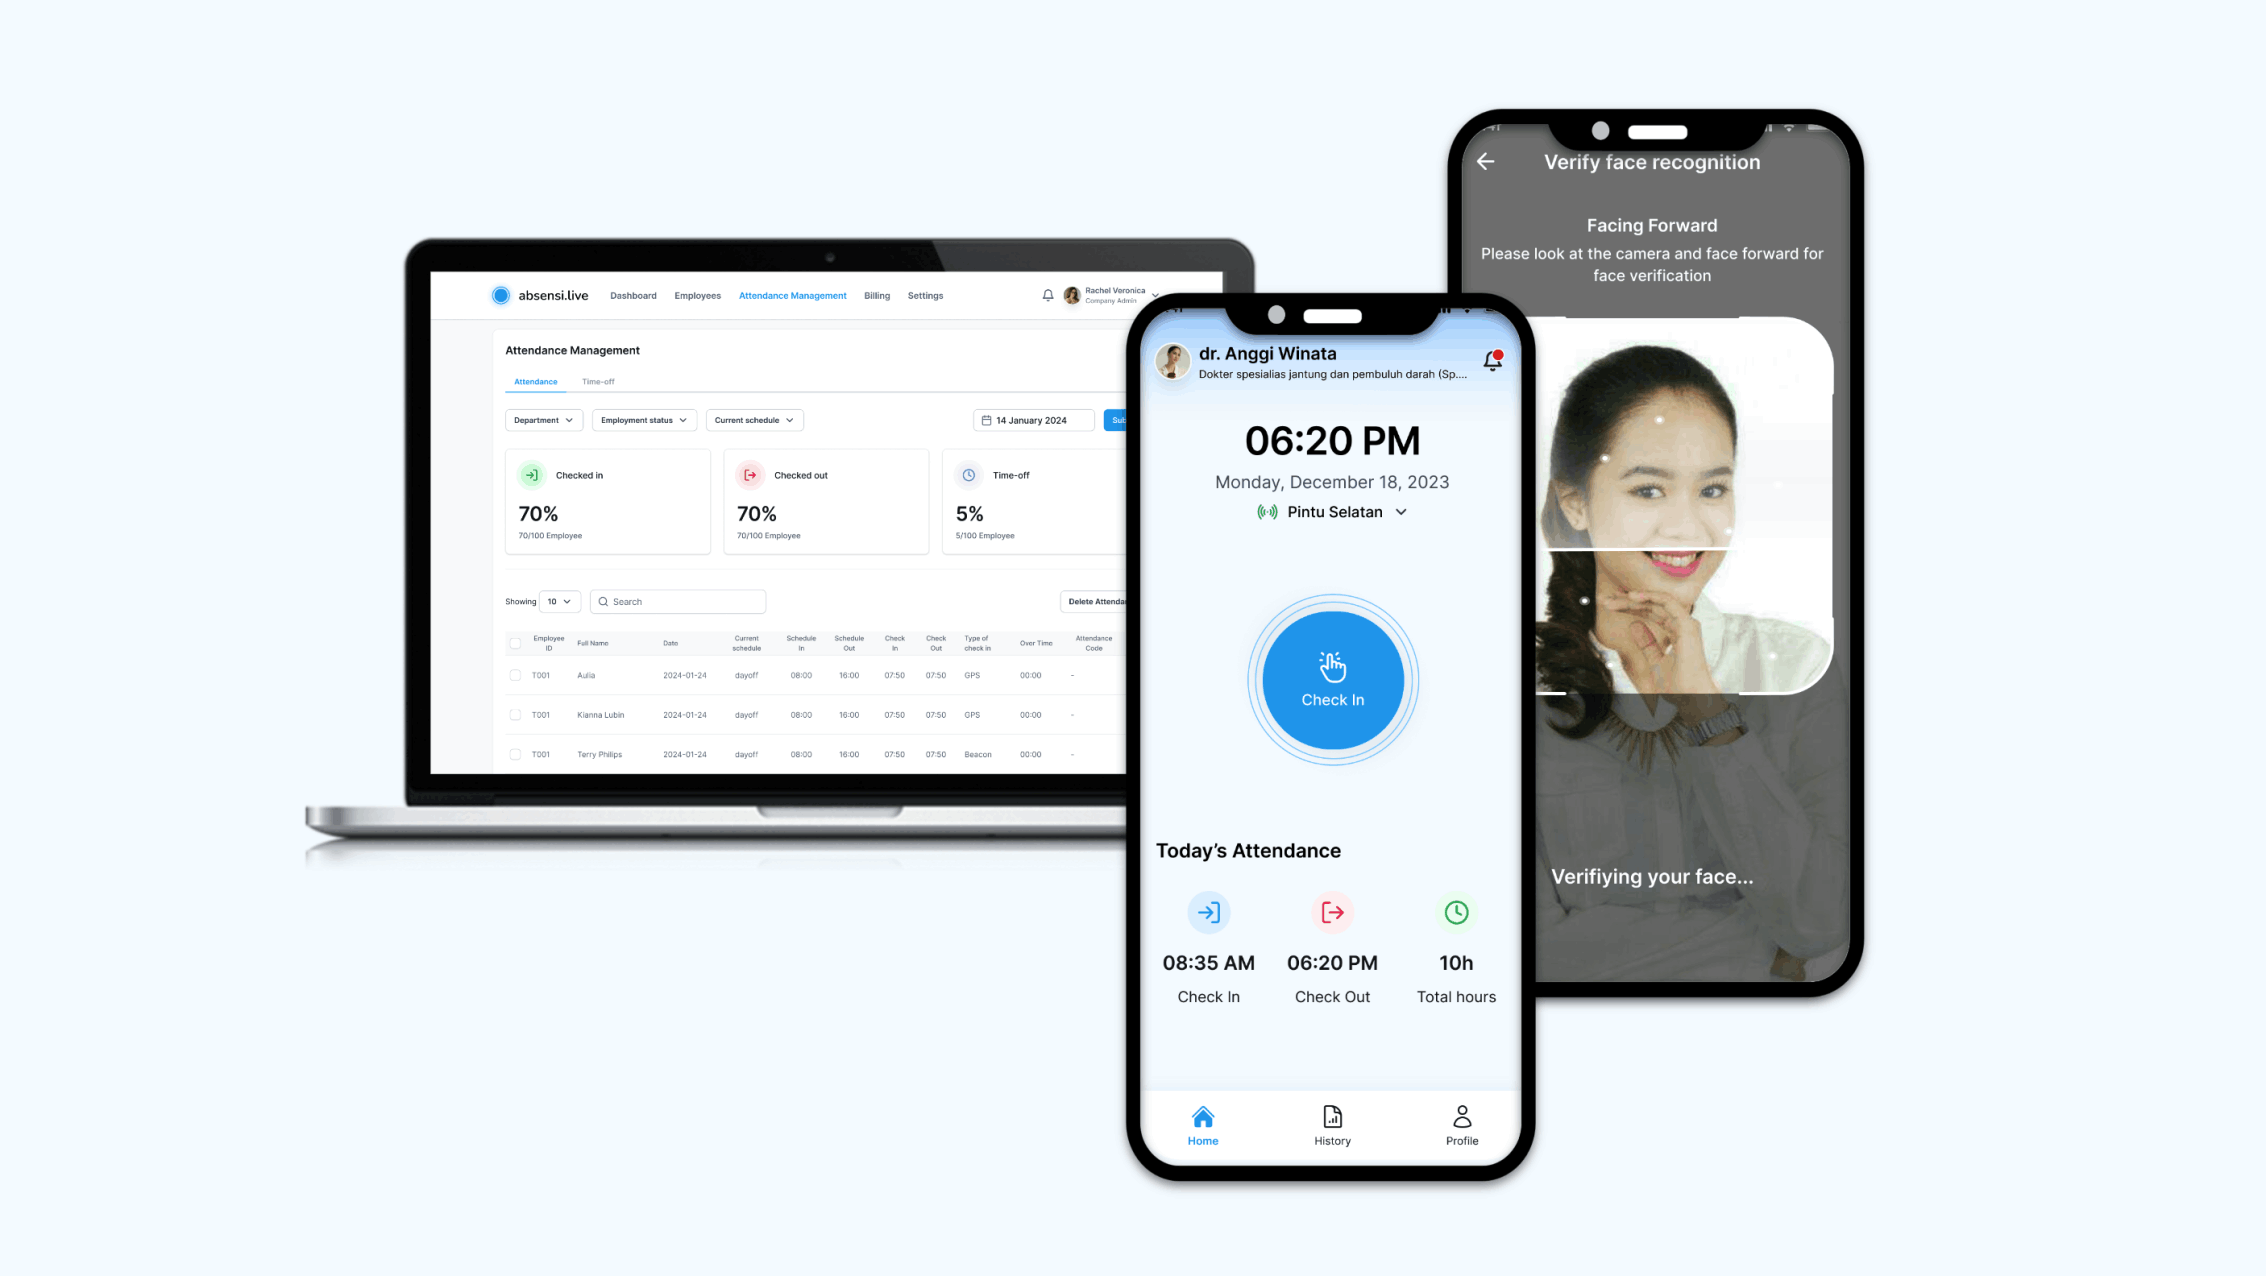This screenshot has width=2266, height=1276.
Task: Click the Attendance Management menu item
Action: tap(792, 296)
